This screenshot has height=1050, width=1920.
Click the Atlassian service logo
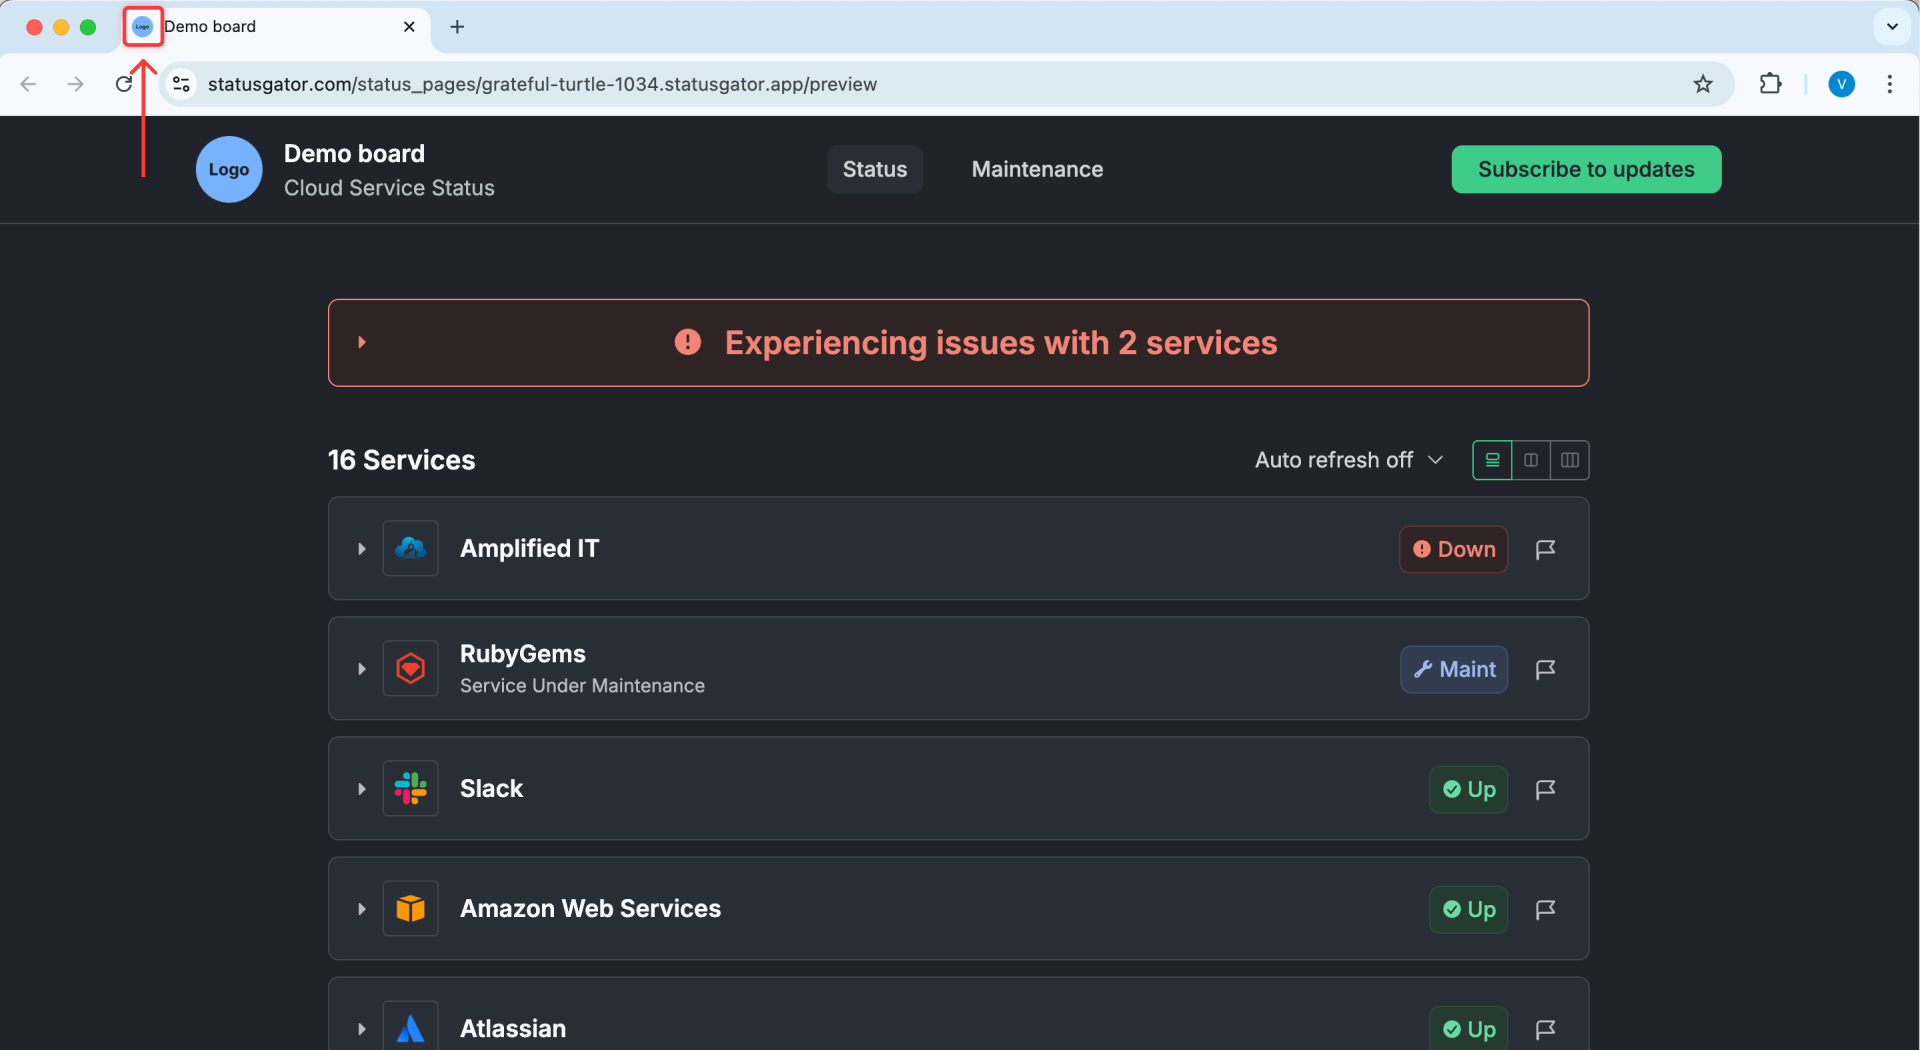(411, 1028)
